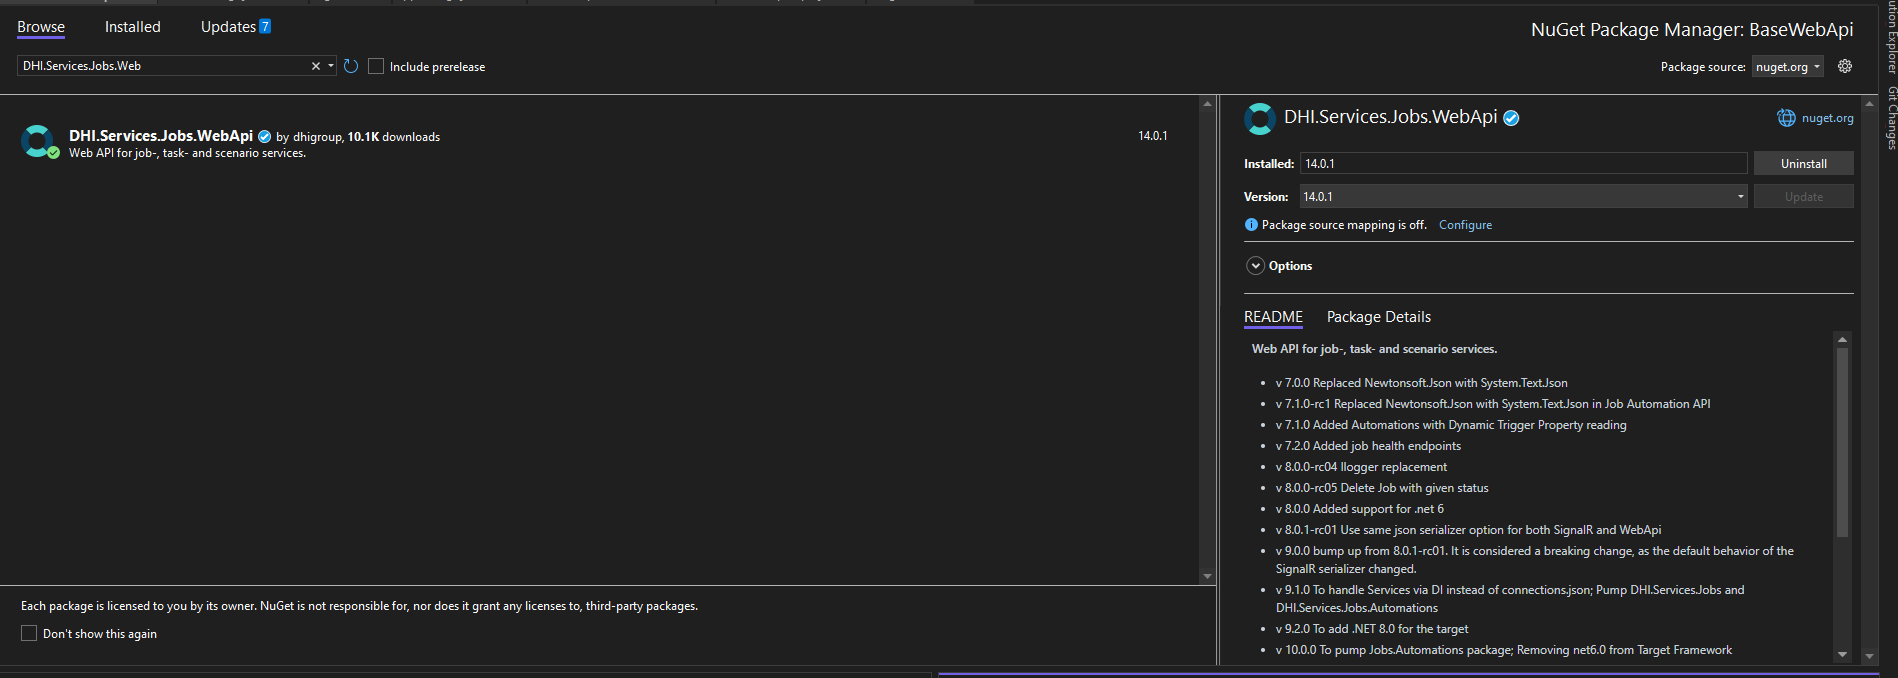Click package list scrollbar up arrow
This screenshot has width=1898, height=678.
pos(1207,103)
